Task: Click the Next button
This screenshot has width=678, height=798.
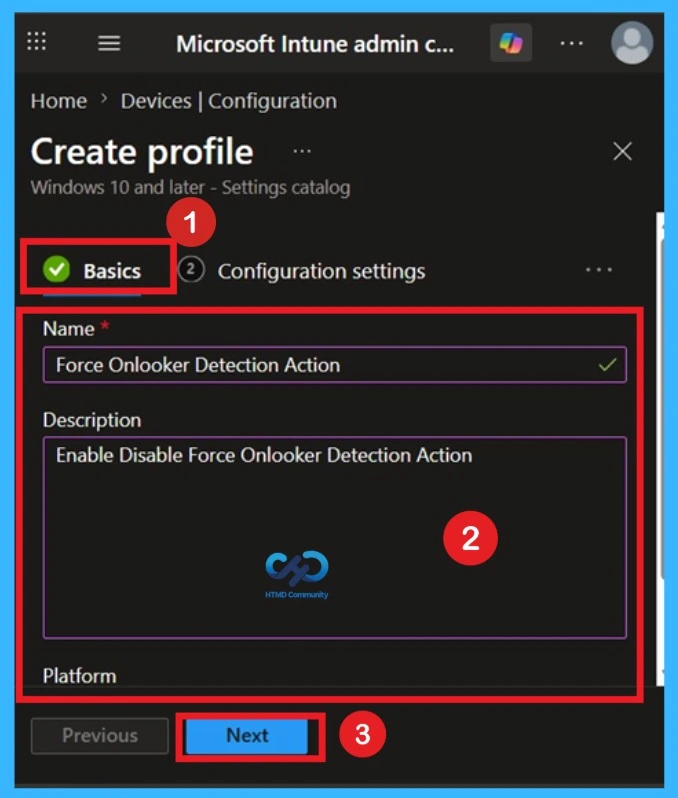Action: coord(247,735)
